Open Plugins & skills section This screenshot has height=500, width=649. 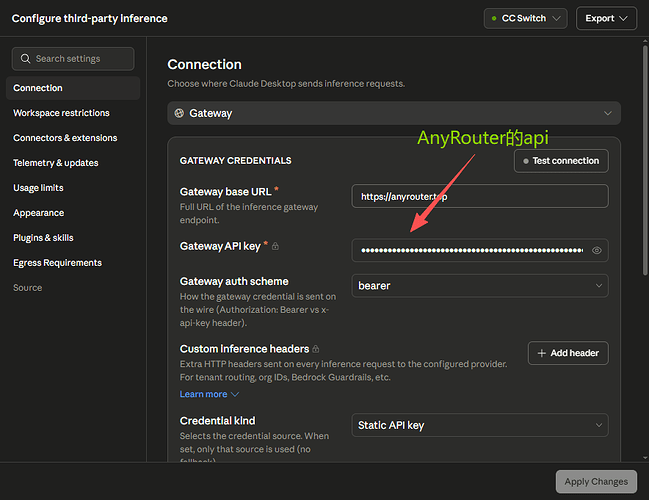(43, 238)
